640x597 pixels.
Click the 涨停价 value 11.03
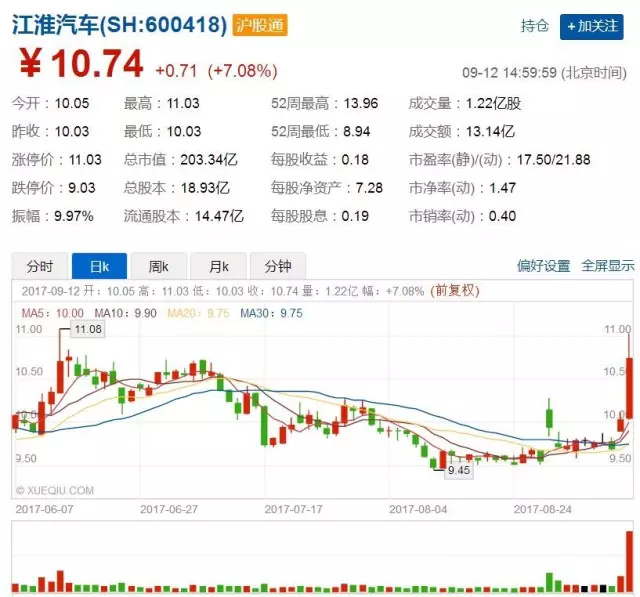point(85,160)
